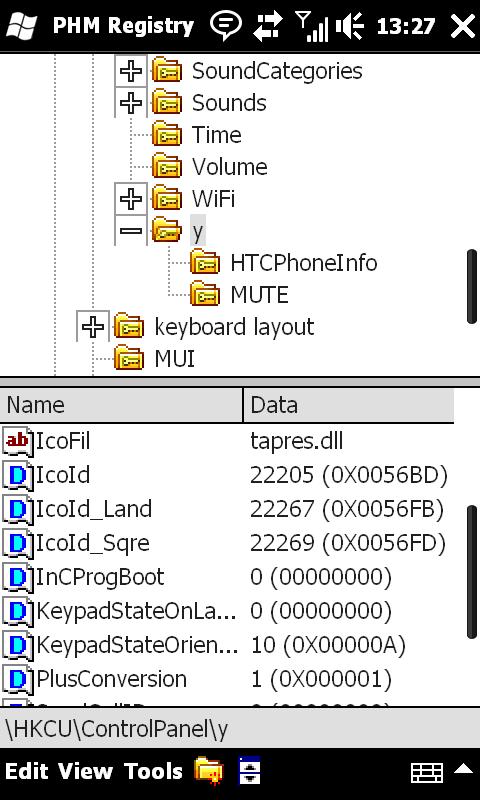This screenshot has width=480, height=800.
Task: Open the Windows Start flag icon
Action: [21, 25]
